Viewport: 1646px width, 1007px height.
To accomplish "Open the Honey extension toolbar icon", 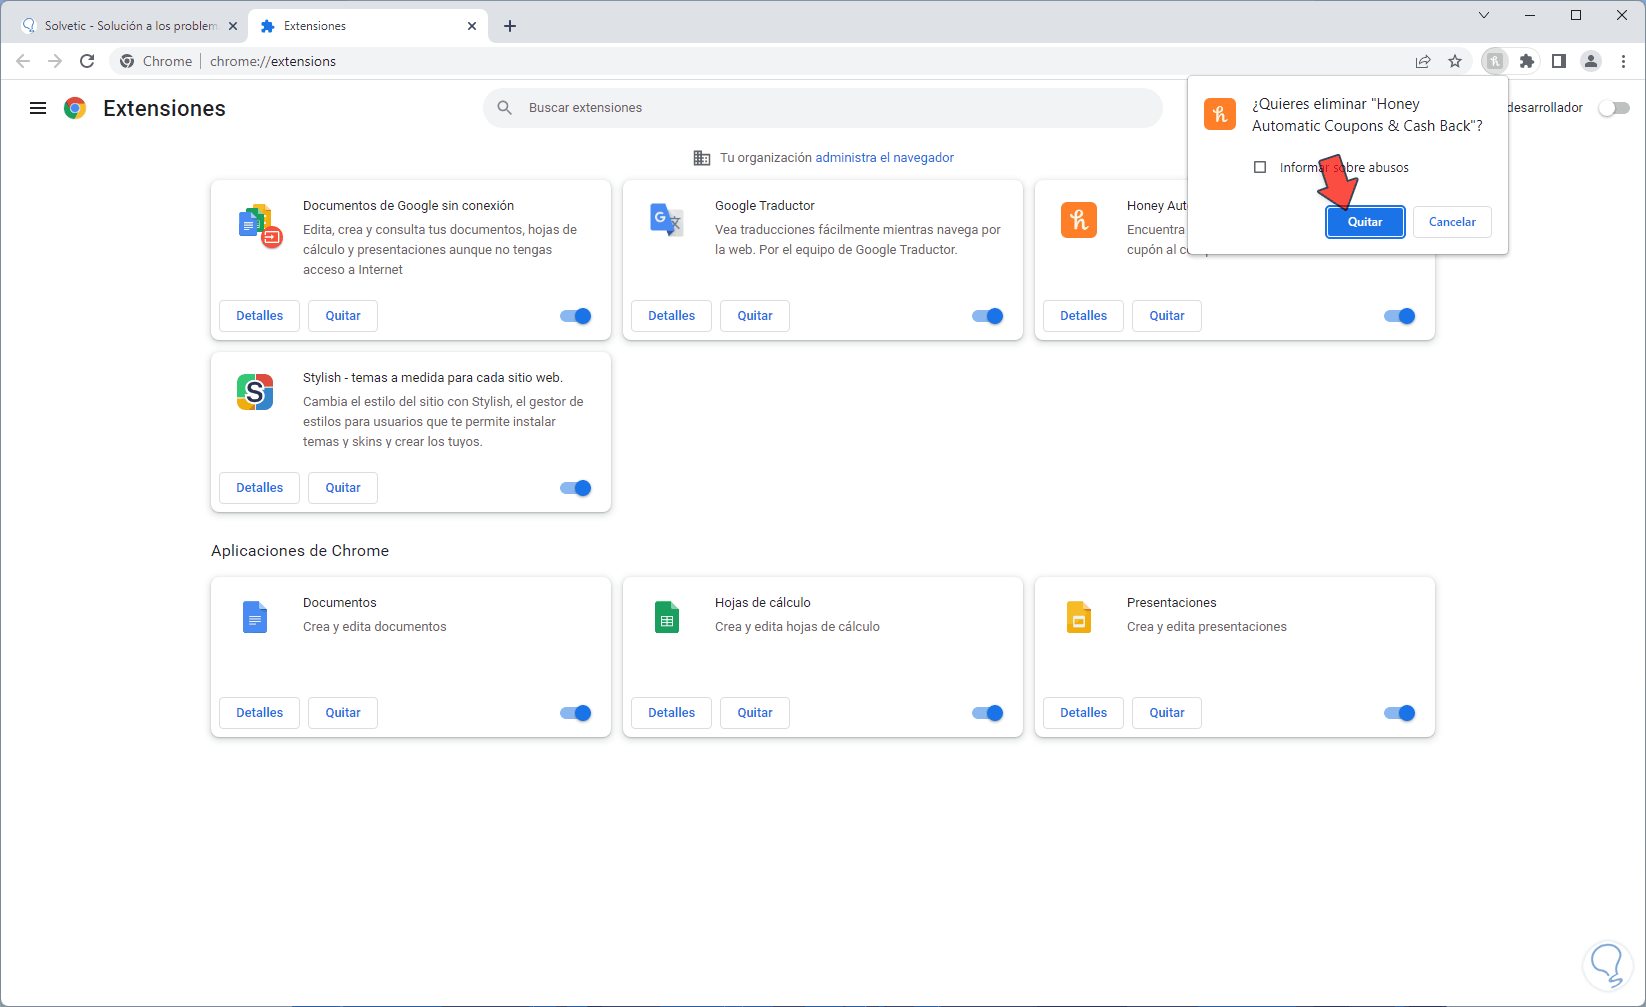I will (1494, 61).
